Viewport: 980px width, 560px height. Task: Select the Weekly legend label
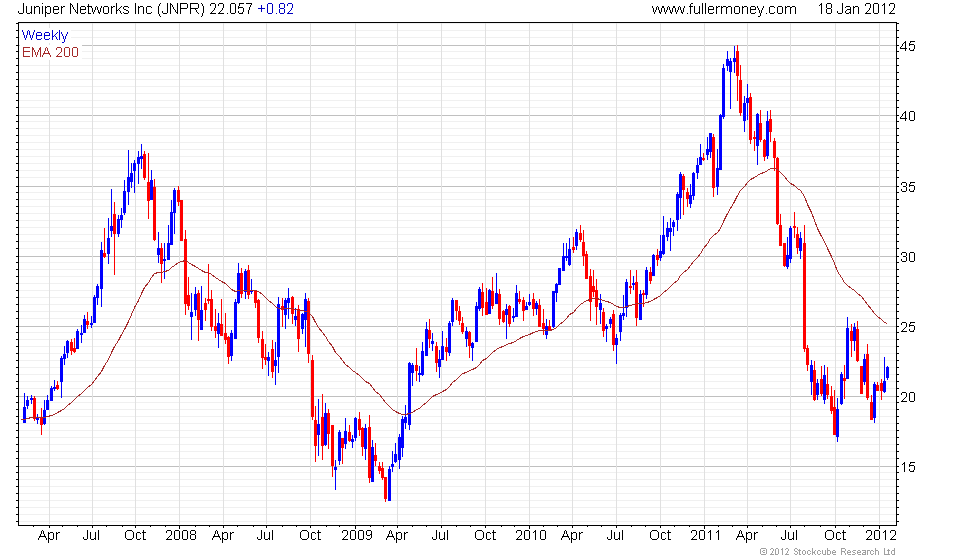tap(45, 36)
